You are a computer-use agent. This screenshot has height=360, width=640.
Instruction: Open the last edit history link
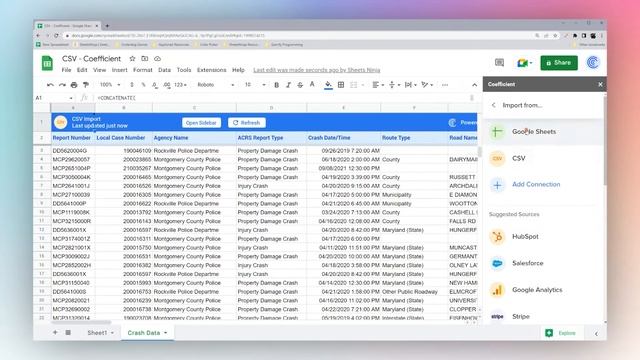317,70
